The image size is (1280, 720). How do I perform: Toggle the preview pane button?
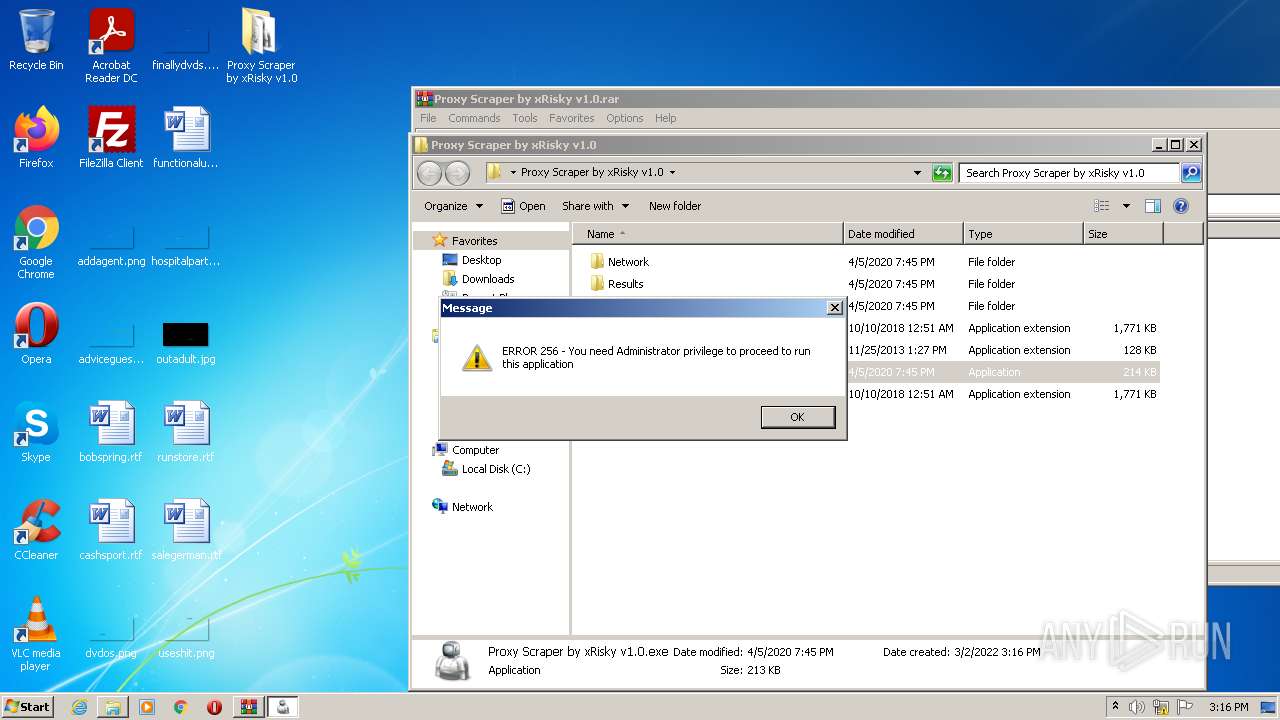coord(1152,206)
